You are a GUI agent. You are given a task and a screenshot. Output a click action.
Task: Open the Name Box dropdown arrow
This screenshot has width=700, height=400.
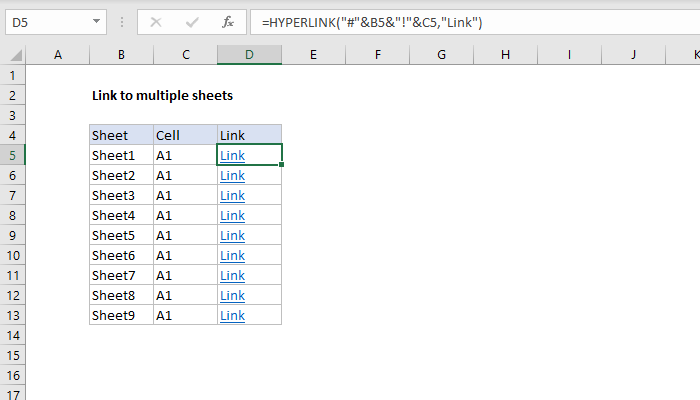tap(95, 21)
